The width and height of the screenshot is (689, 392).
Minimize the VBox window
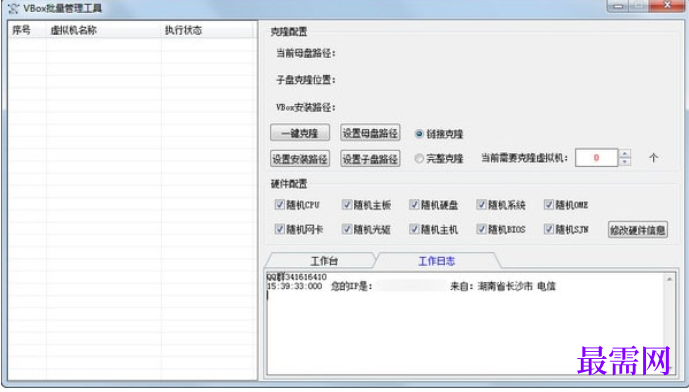(618, 6)
